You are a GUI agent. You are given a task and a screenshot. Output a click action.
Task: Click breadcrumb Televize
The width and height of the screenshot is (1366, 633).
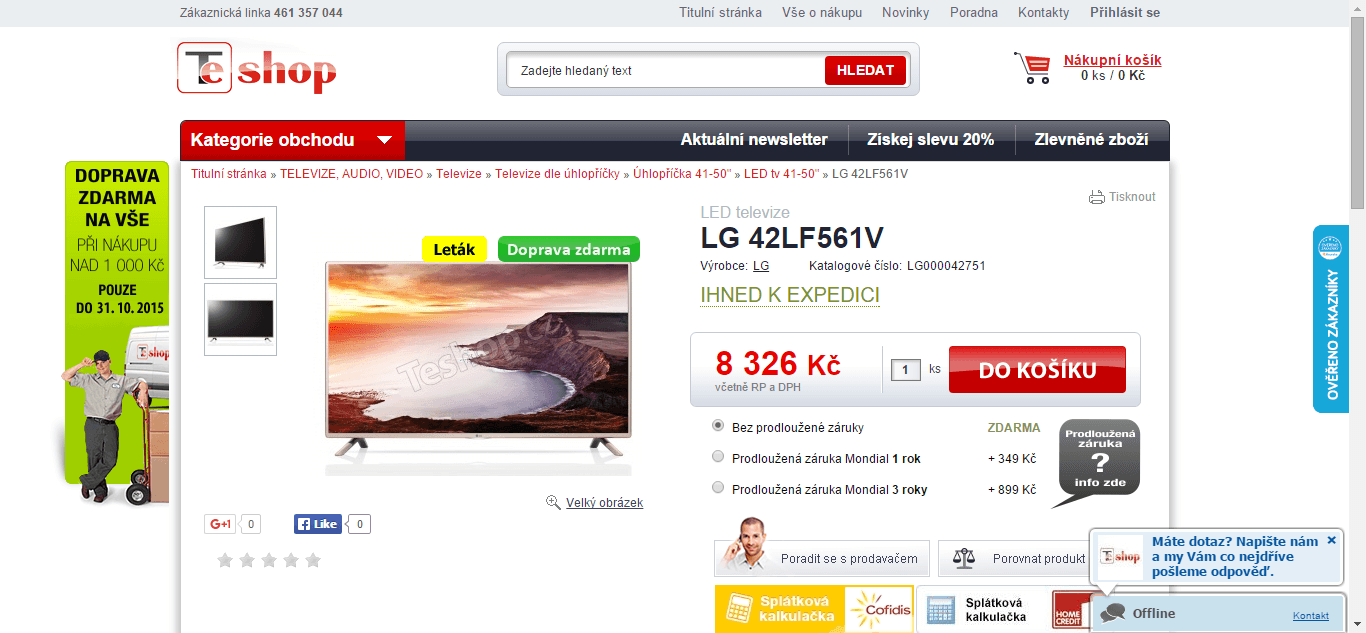coord(459,174)
